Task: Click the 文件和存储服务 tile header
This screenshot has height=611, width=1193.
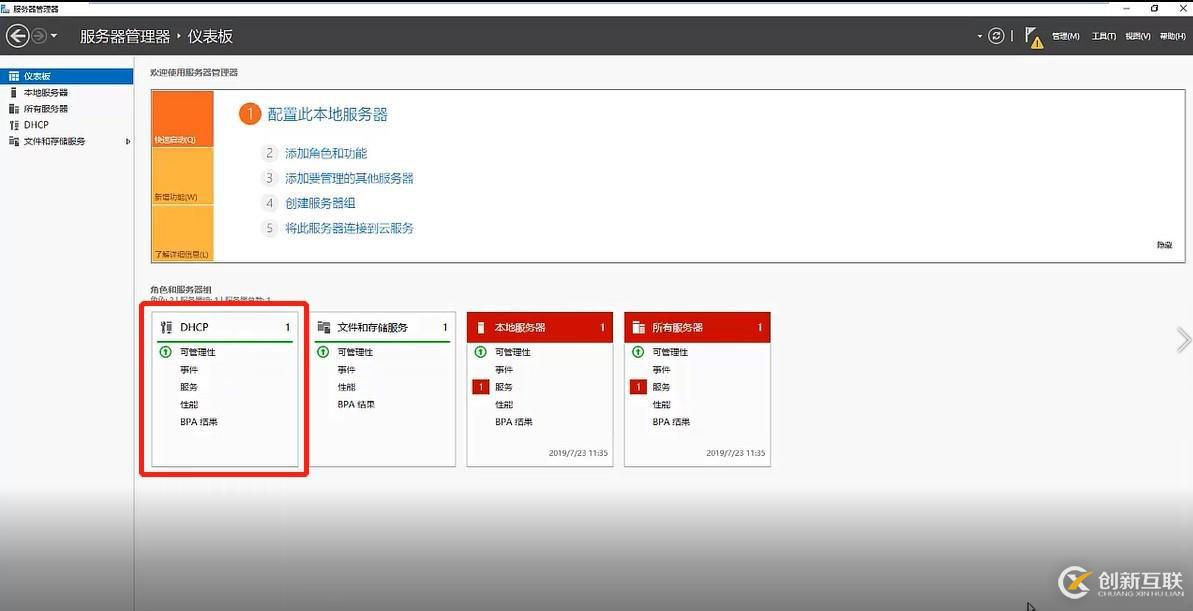Action: [383, 327]
